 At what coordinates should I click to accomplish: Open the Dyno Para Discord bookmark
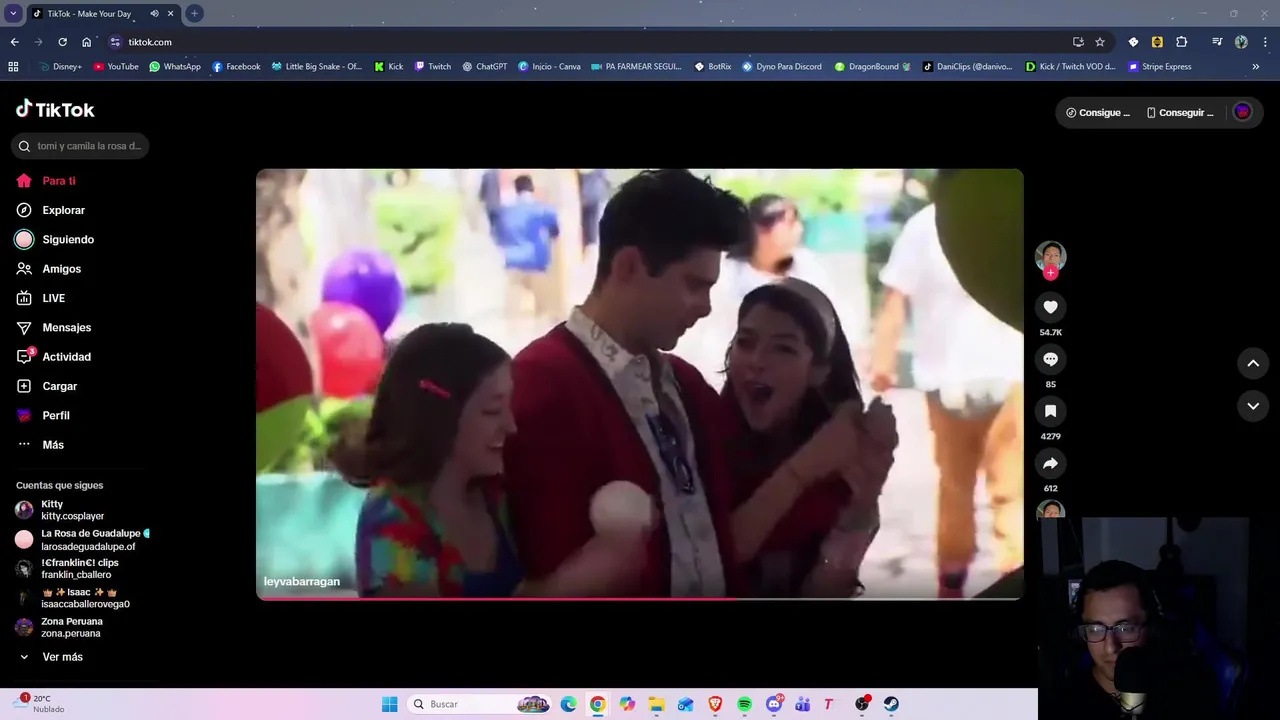(782, 67)
